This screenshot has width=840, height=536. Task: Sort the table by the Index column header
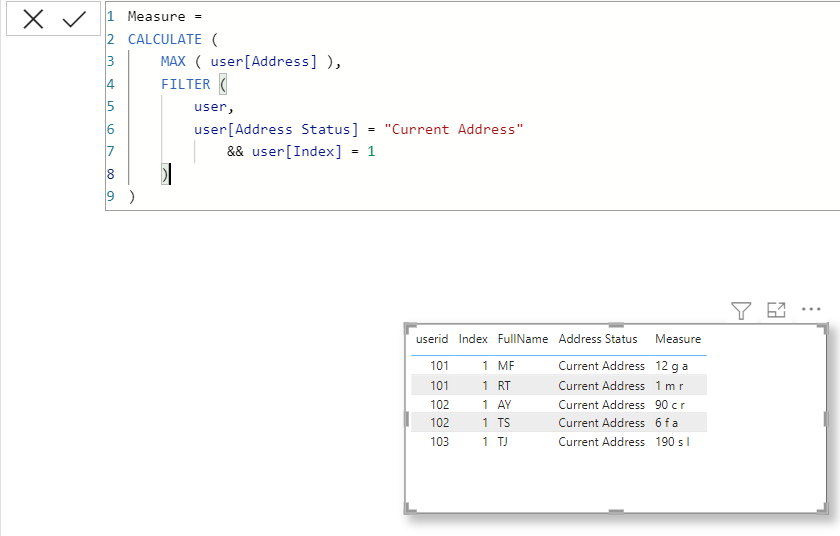point(473,339)
